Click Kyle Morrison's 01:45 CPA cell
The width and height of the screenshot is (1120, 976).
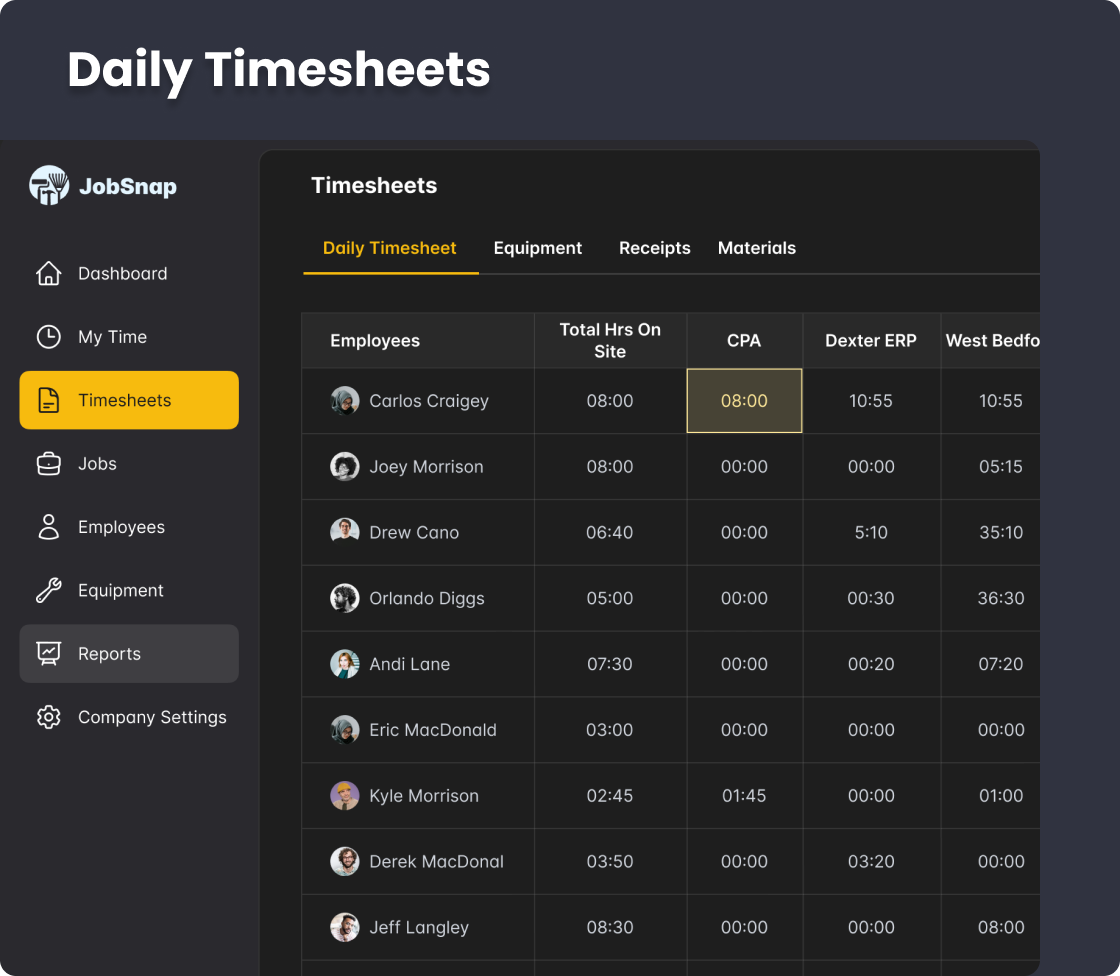(744, 795)
